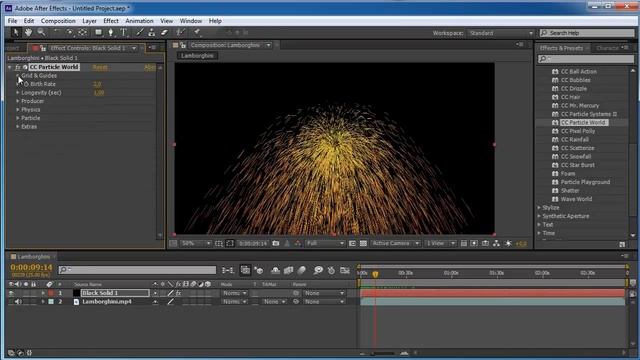Toggle quality switch on Lamborghini.mp4 layer
The image size is (640, 360).
pyautogui.click(x=171, y=302)
